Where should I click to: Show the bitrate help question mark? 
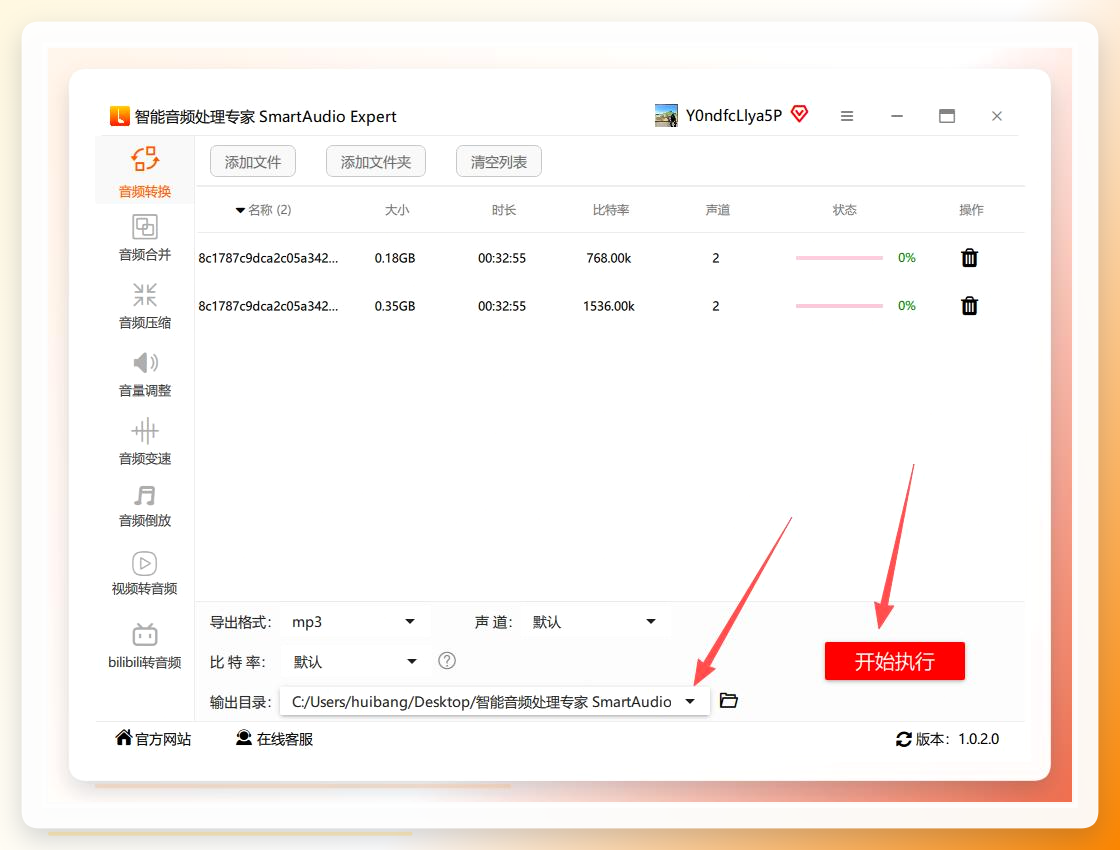click(447, 661)
